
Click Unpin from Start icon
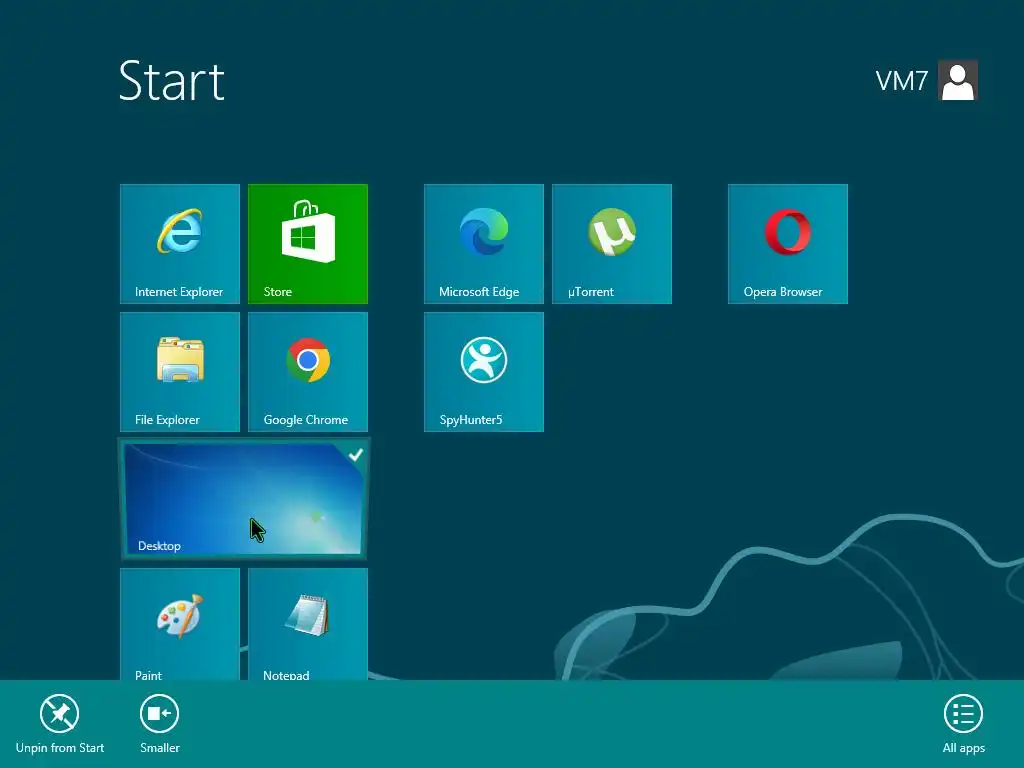click(59, 714)
